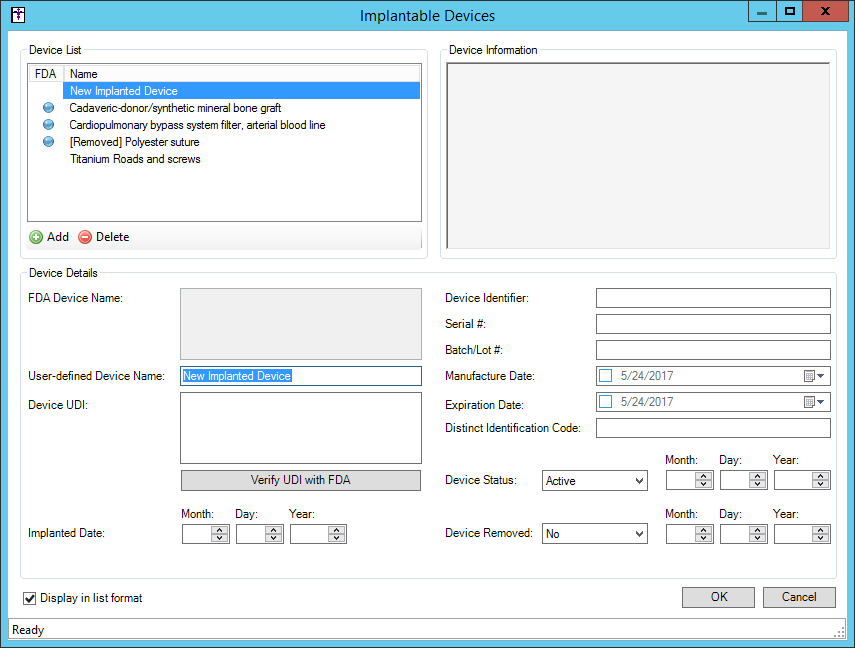
Task: Open the Expiration Date calendar picker
Action: (x=814, y=402)
